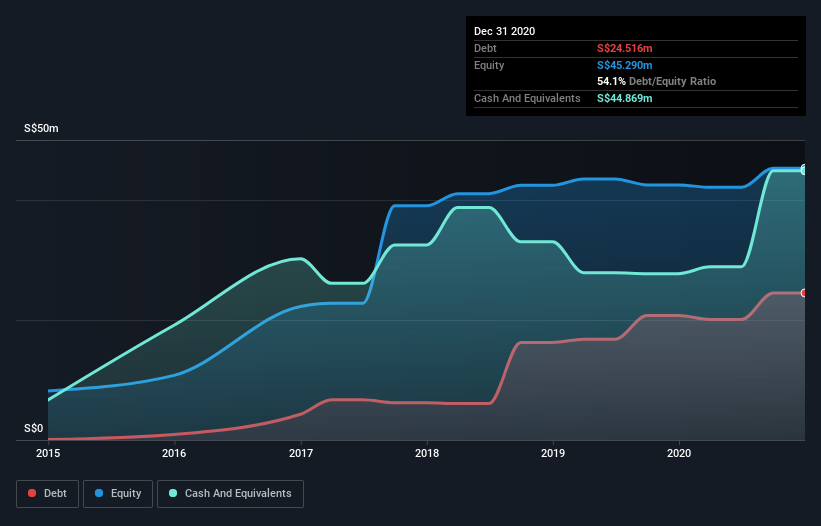Click the S$44.869m cash value

tap(625, 98)
